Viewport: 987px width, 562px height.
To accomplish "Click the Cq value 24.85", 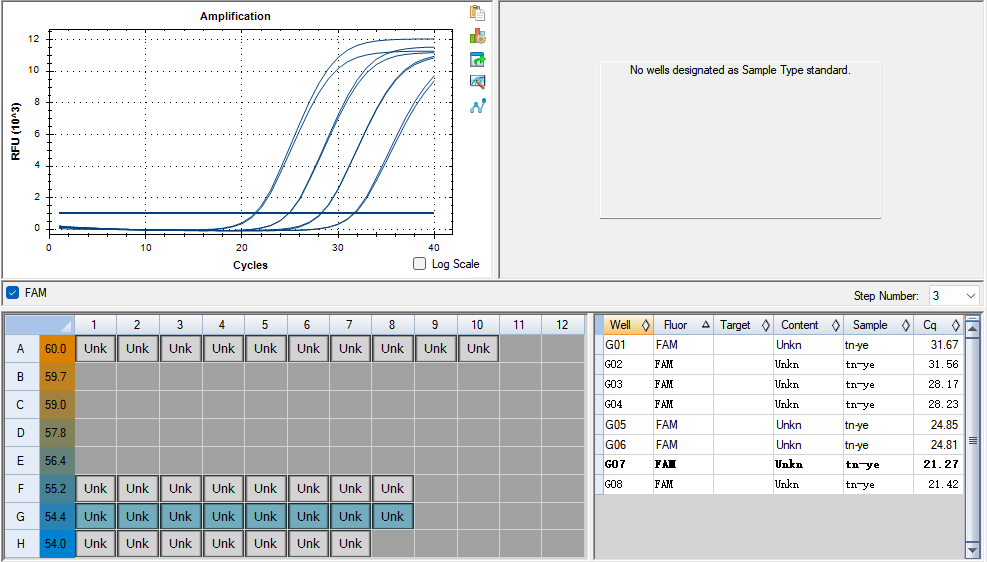I will click(x=944, y=425).
